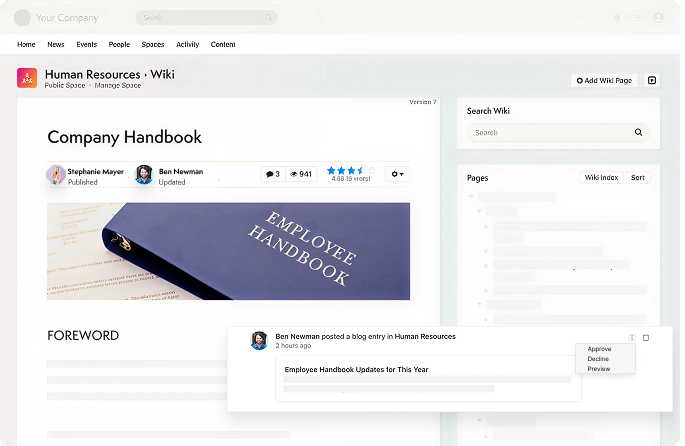Click Stephanie Mayer's avatar
The width and height of the screenshot is (685, 446).
56,175
